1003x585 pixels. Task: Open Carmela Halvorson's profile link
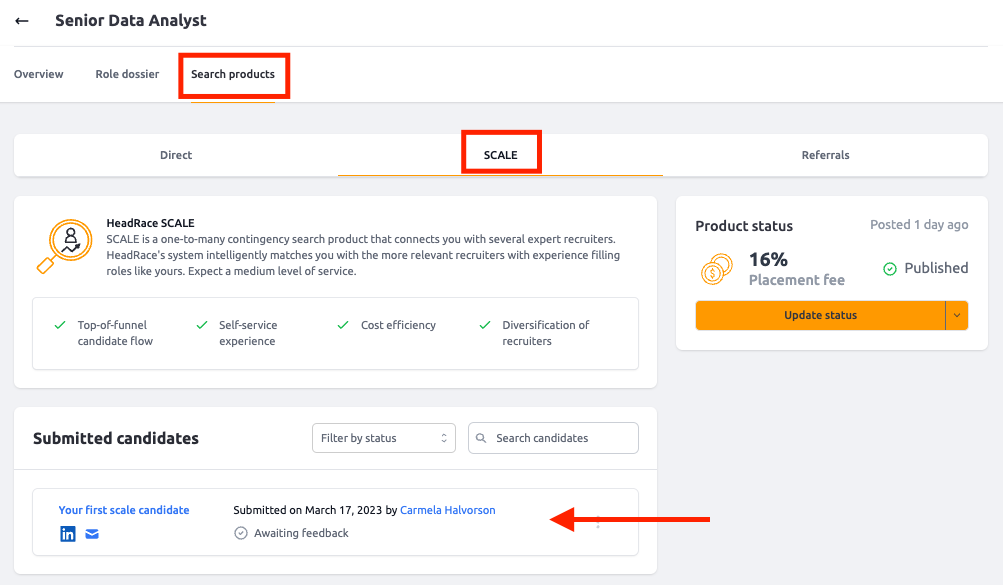click(448, 510)
